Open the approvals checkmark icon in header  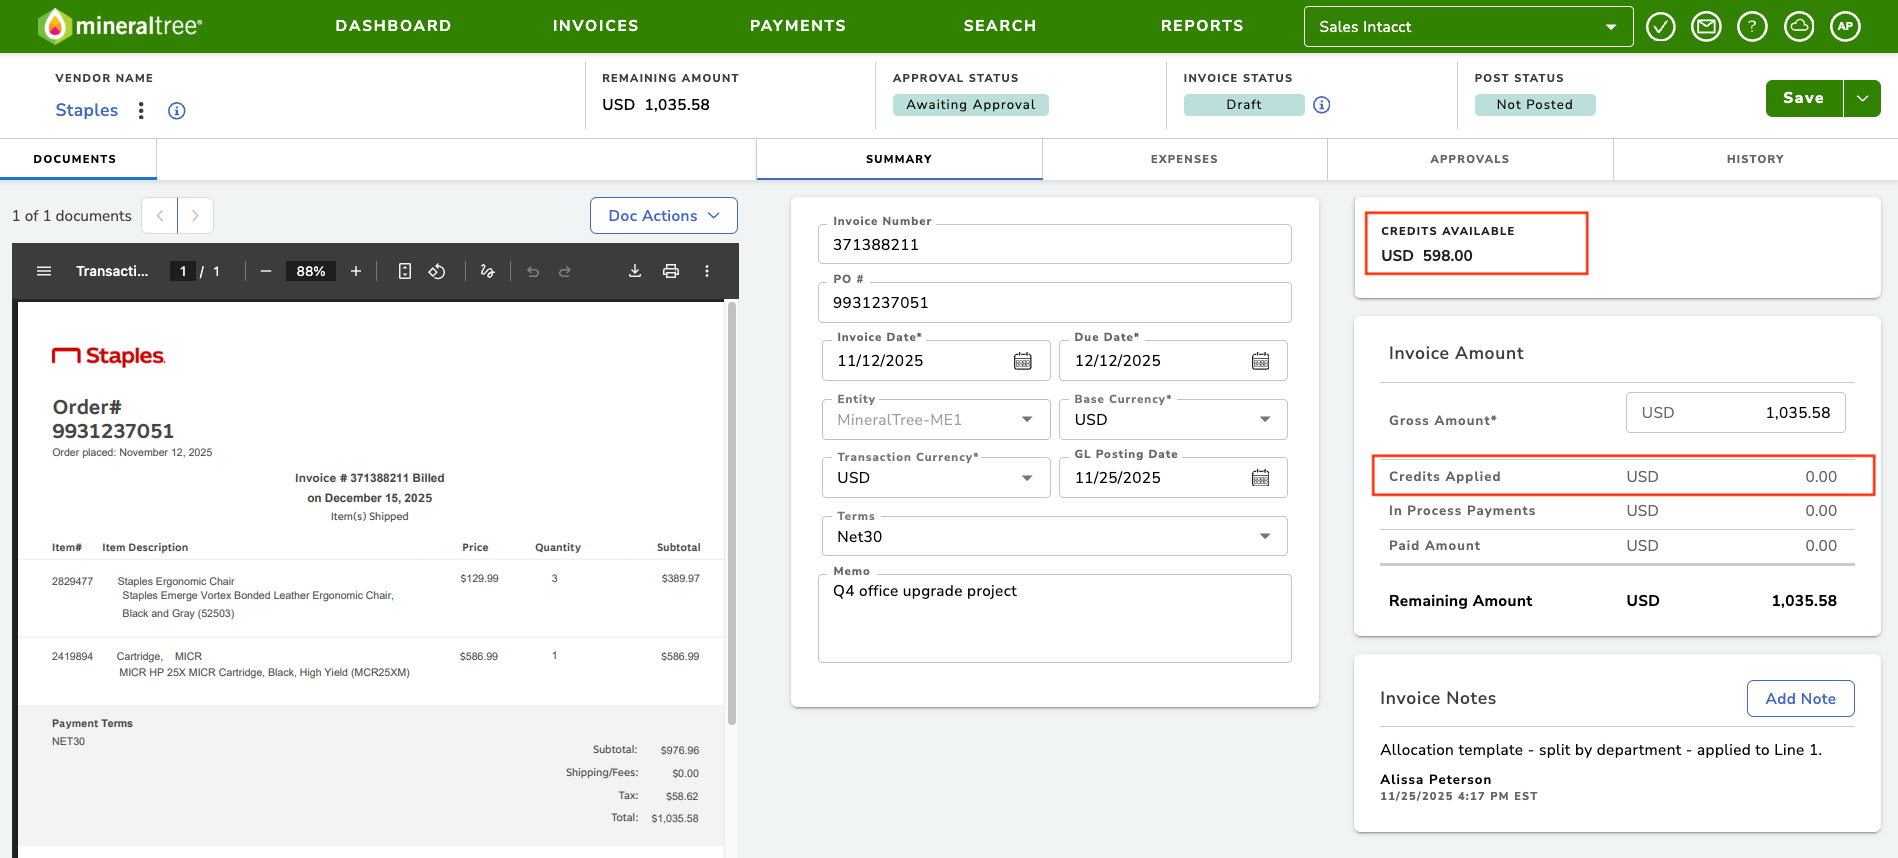tap(1661, 27)
